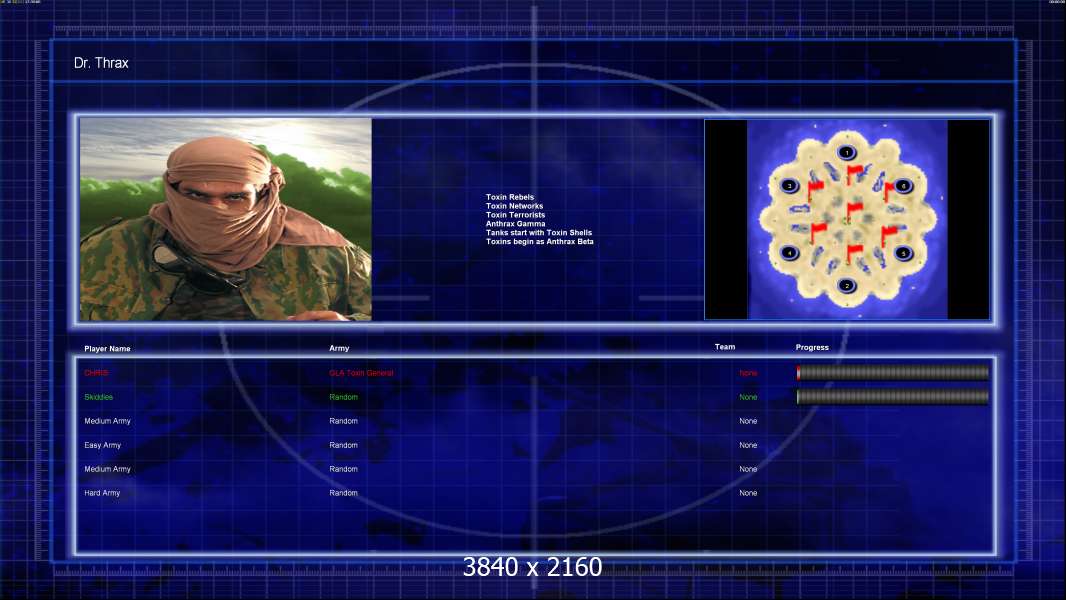Click the Dr. Thrax title text
Viewport: 1066px width, 600px height.
tap(101, 63)
